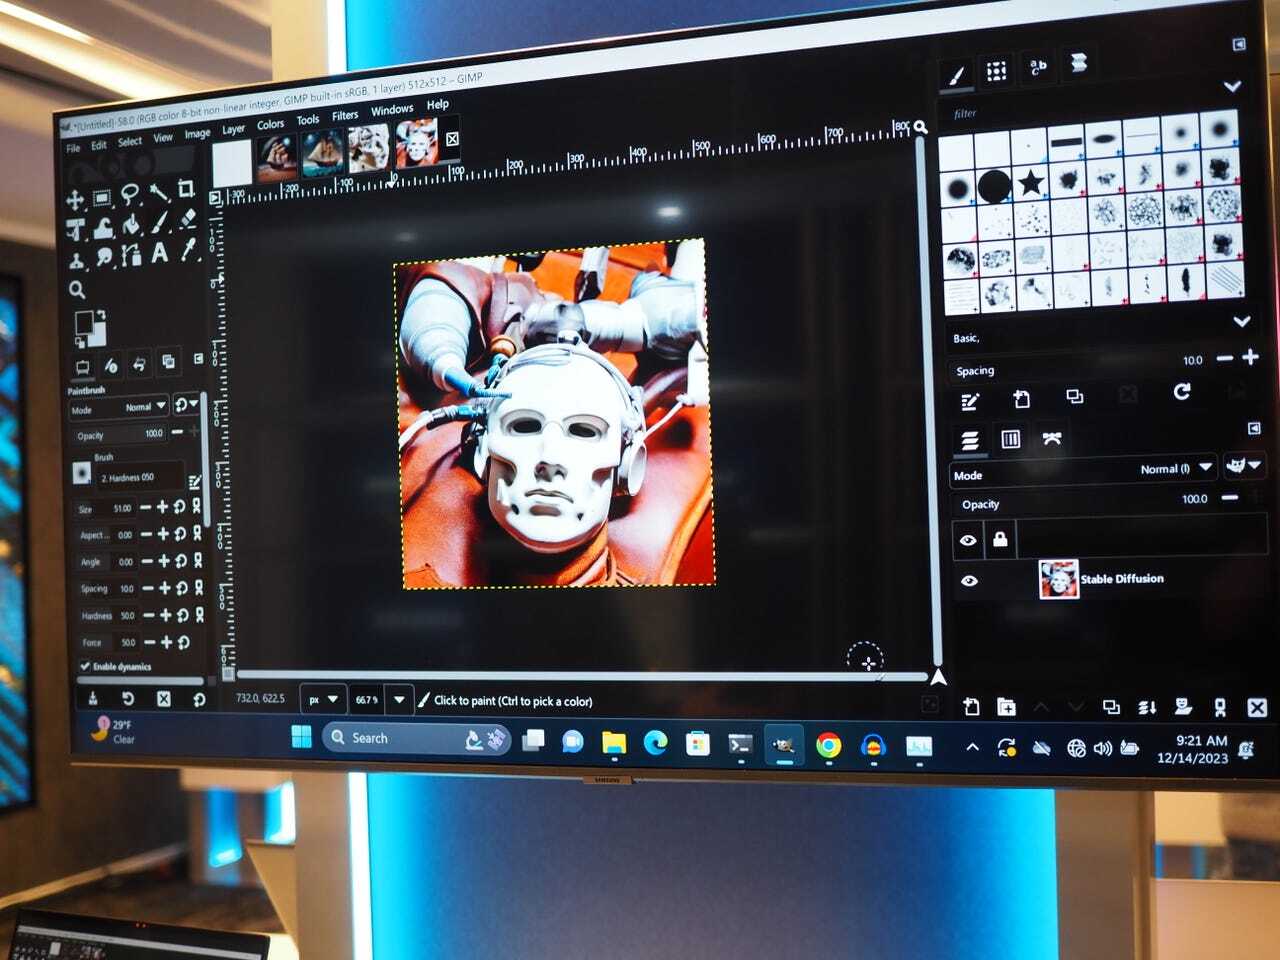
Task: Duplicate the selected brush
Action: [x=1075, y=397]
